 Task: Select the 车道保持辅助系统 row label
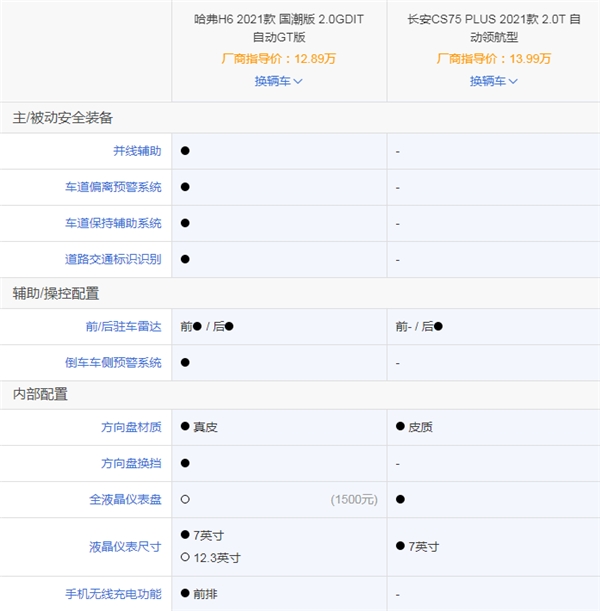[113, 223]
